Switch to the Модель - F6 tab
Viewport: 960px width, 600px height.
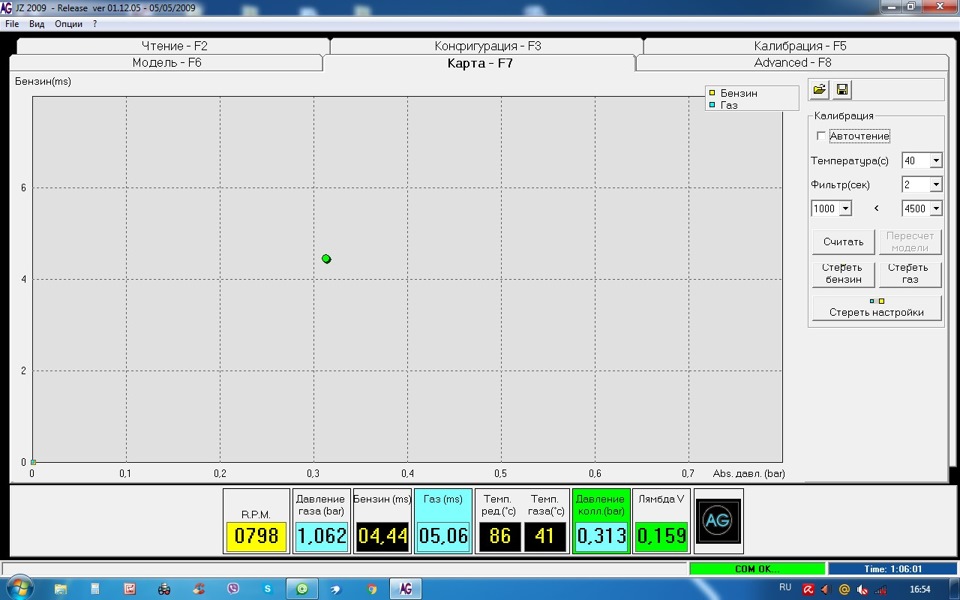click(167, 62)
